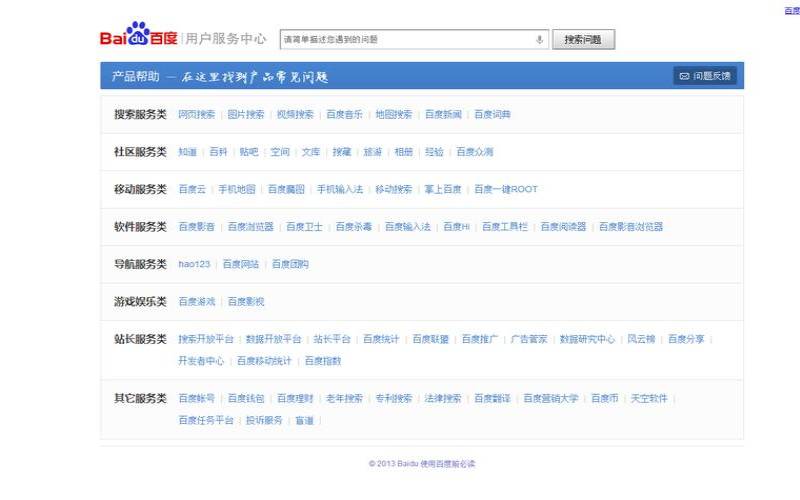800x500 pixels.
Task: Open the 地图搜索 help link
Action: [393, 114]
